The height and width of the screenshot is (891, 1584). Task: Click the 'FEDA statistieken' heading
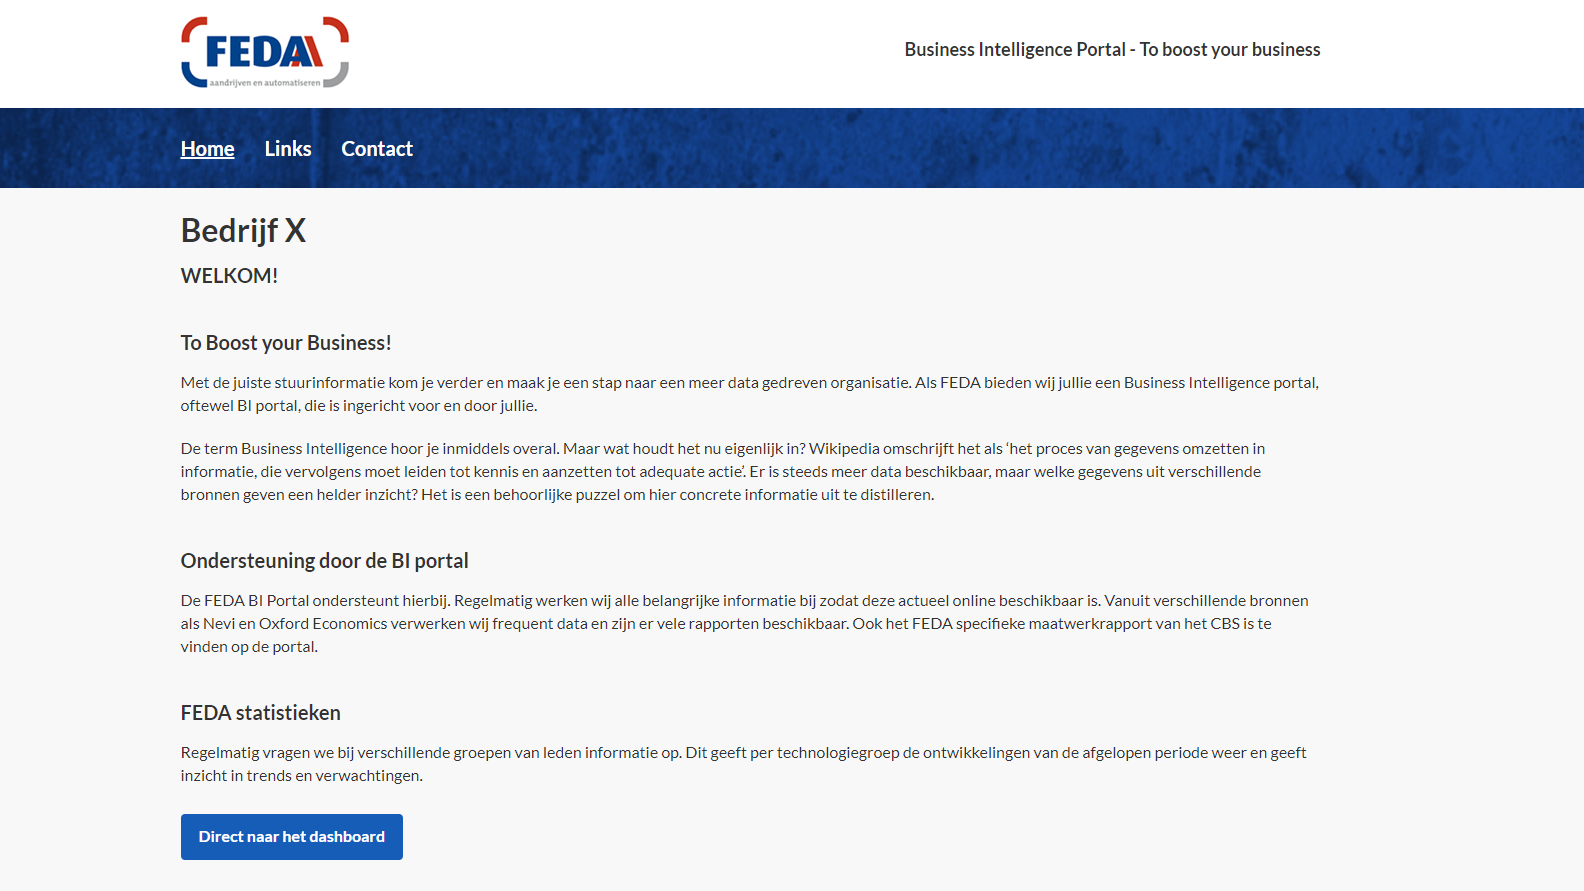(260, 713)
